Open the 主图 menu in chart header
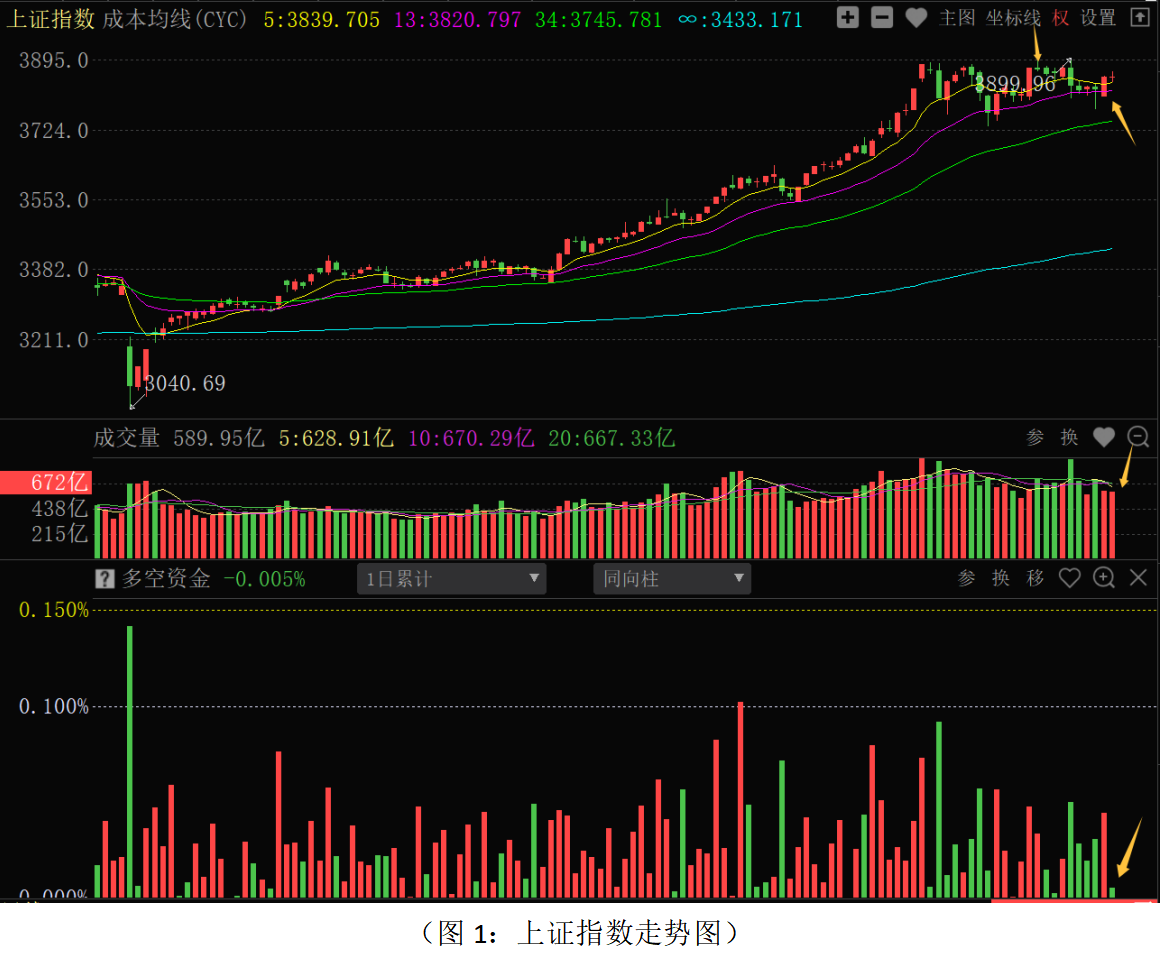The image size is (1162, 955). point(957,18)
